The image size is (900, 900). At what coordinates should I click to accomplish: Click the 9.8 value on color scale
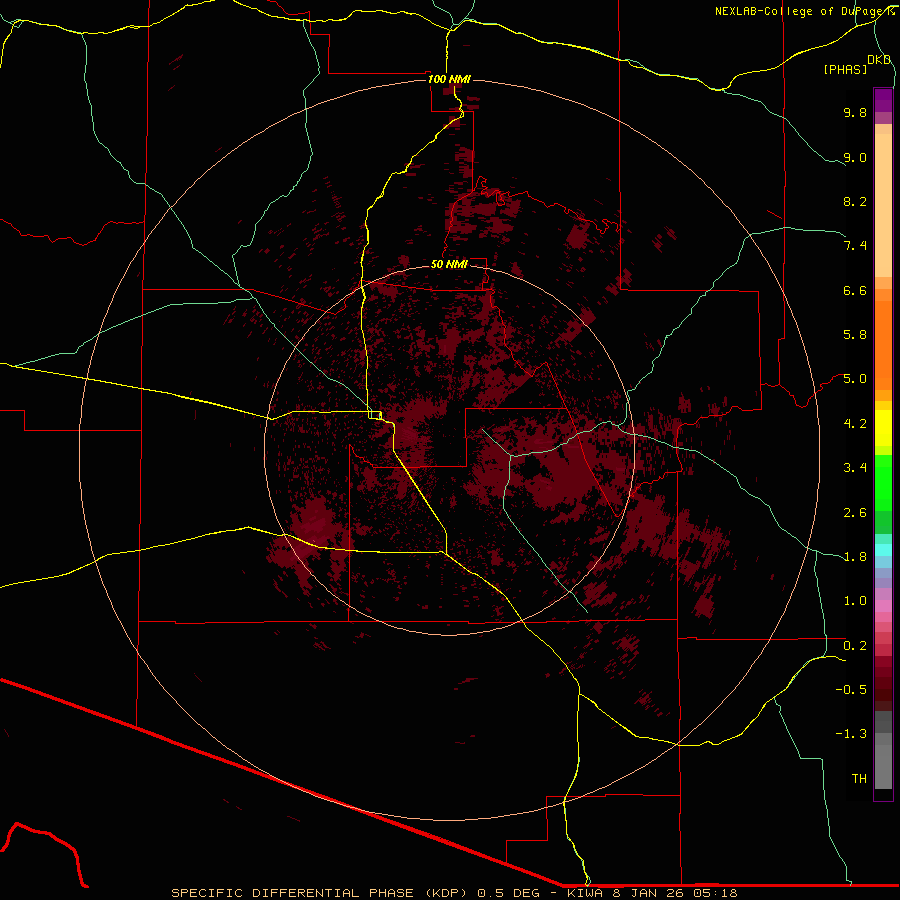click(855, 112)
